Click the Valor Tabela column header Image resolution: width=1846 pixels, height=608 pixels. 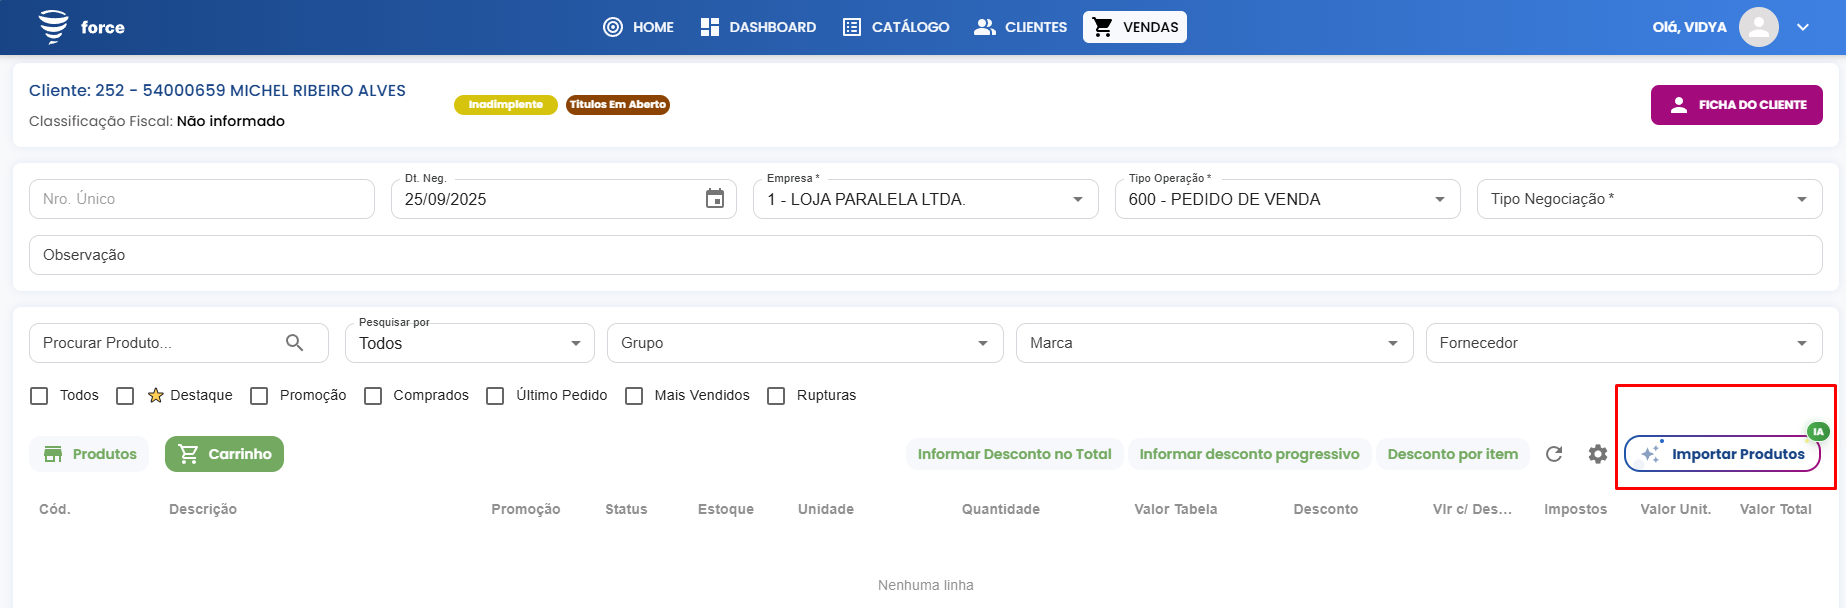1176,509
